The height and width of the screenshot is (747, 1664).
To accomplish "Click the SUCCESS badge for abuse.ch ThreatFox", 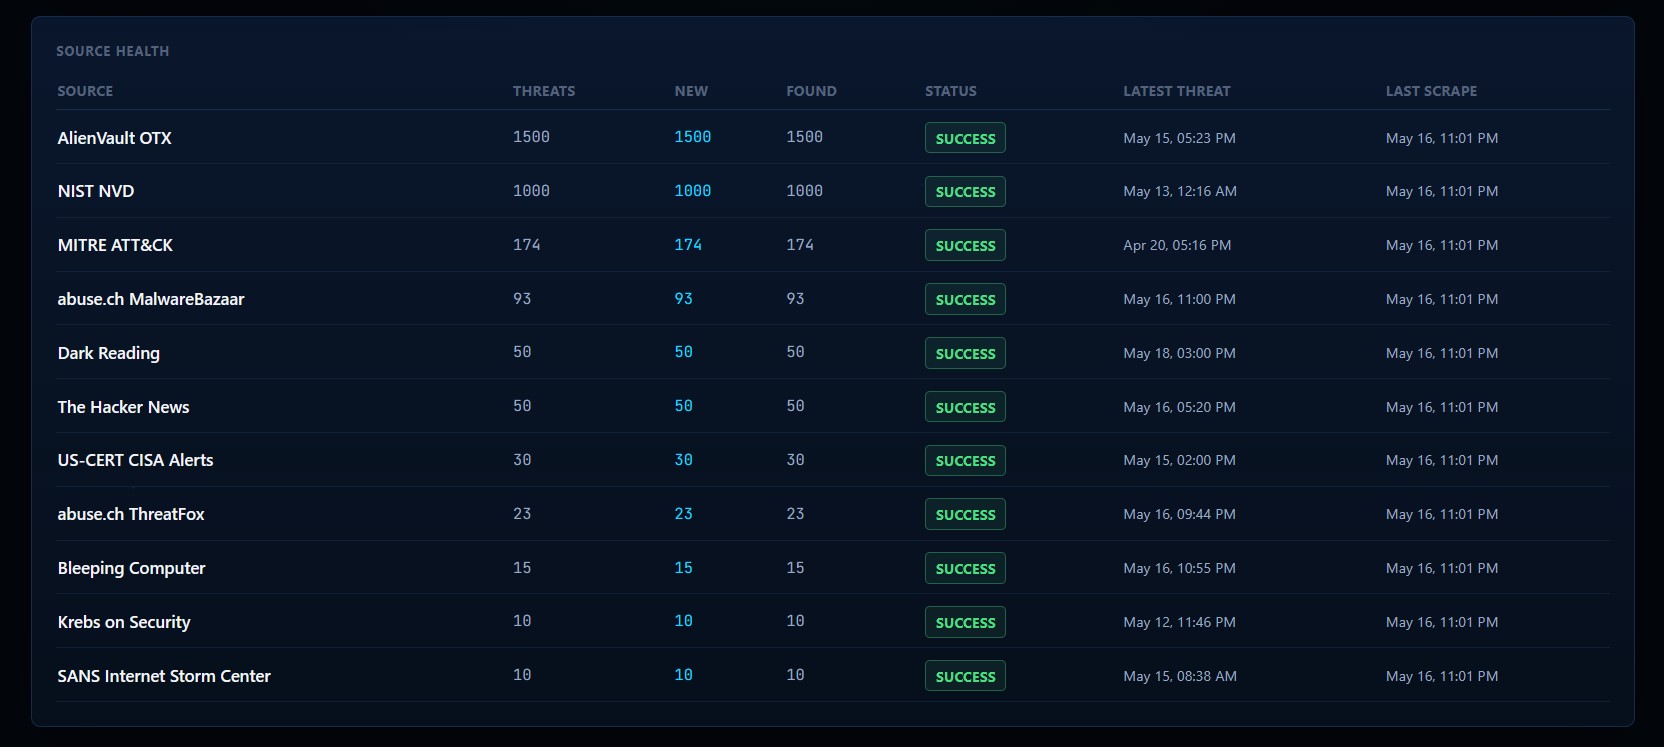I will pyautogui.click(x=965, y=514).
